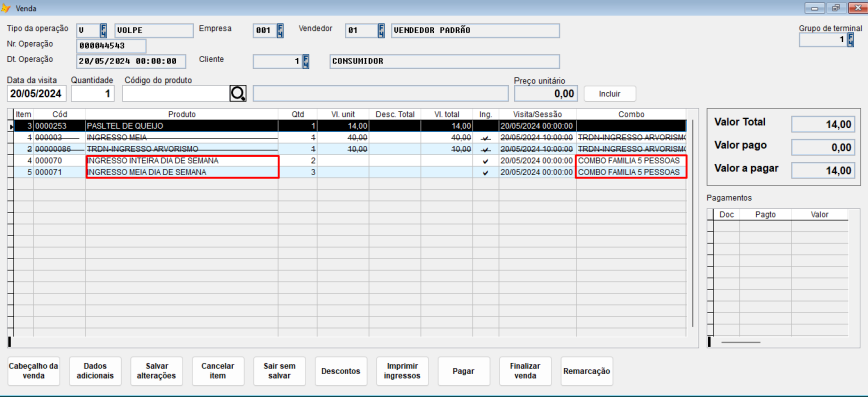Focus the Preço unitário field
Image resolution: width=868 pixels, height=399 pixels.
(546, 94)
